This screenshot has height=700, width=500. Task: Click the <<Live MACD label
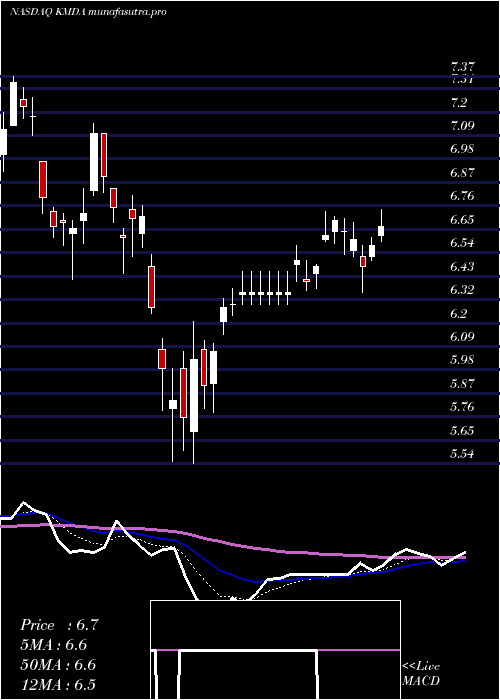coord(421,673)
